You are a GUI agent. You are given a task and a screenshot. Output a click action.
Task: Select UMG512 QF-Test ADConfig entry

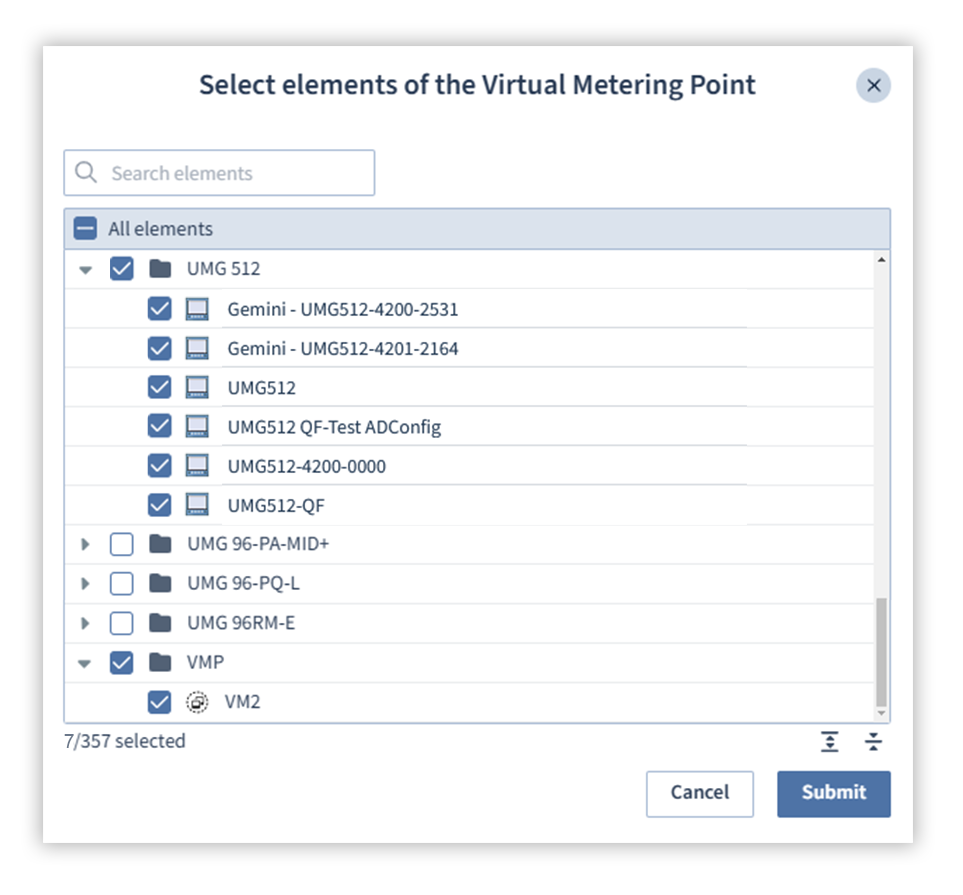coord(334,427)
